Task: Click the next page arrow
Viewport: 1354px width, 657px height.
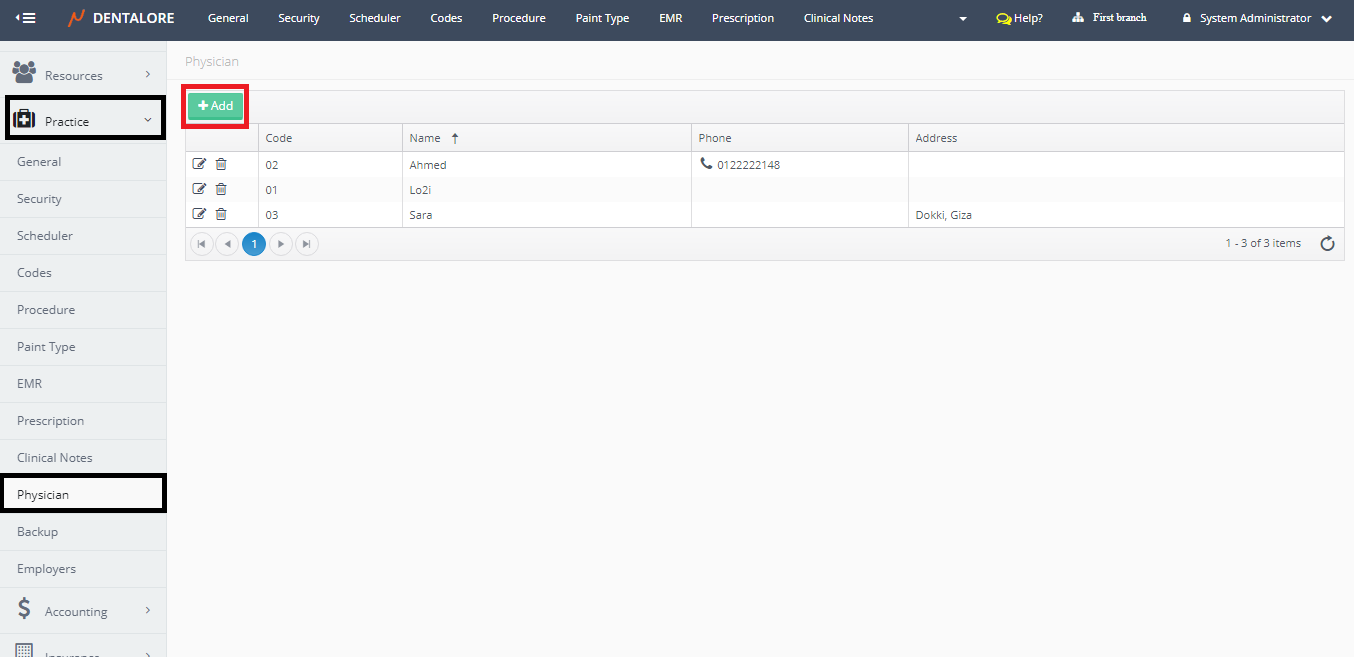Action: click(281, 244)
